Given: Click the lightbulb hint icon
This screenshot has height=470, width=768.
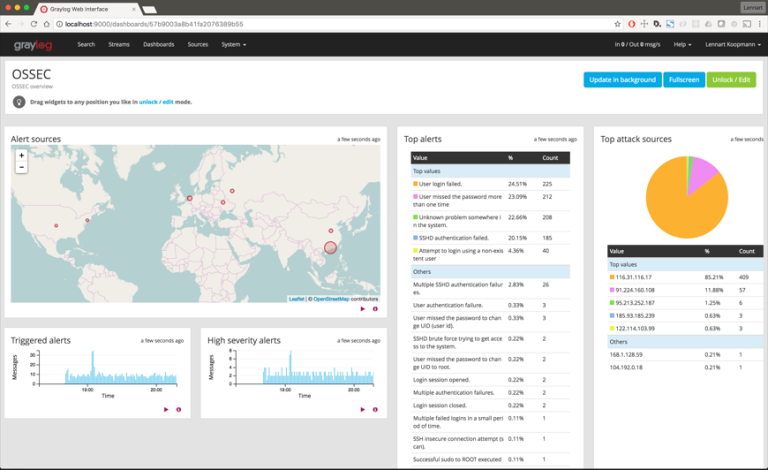Looking at the screenshot, I should click(x=19, y=102).
